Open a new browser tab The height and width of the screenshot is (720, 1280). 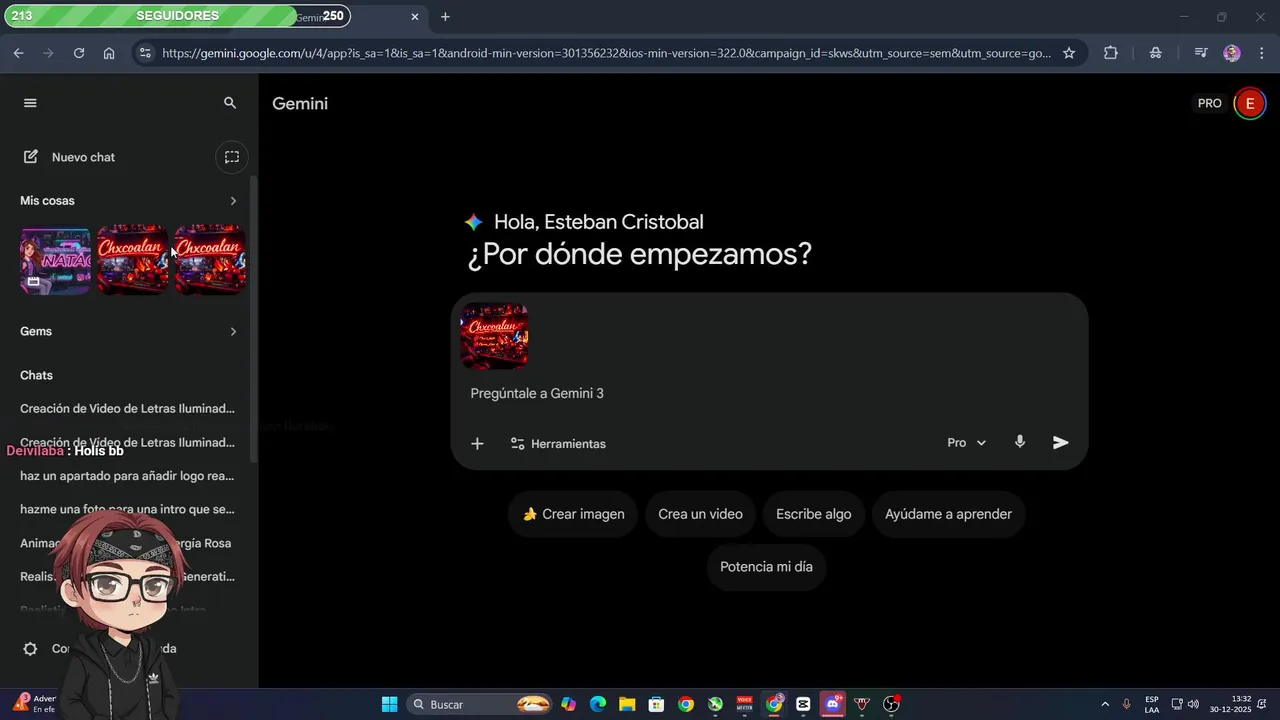point(445,17)
